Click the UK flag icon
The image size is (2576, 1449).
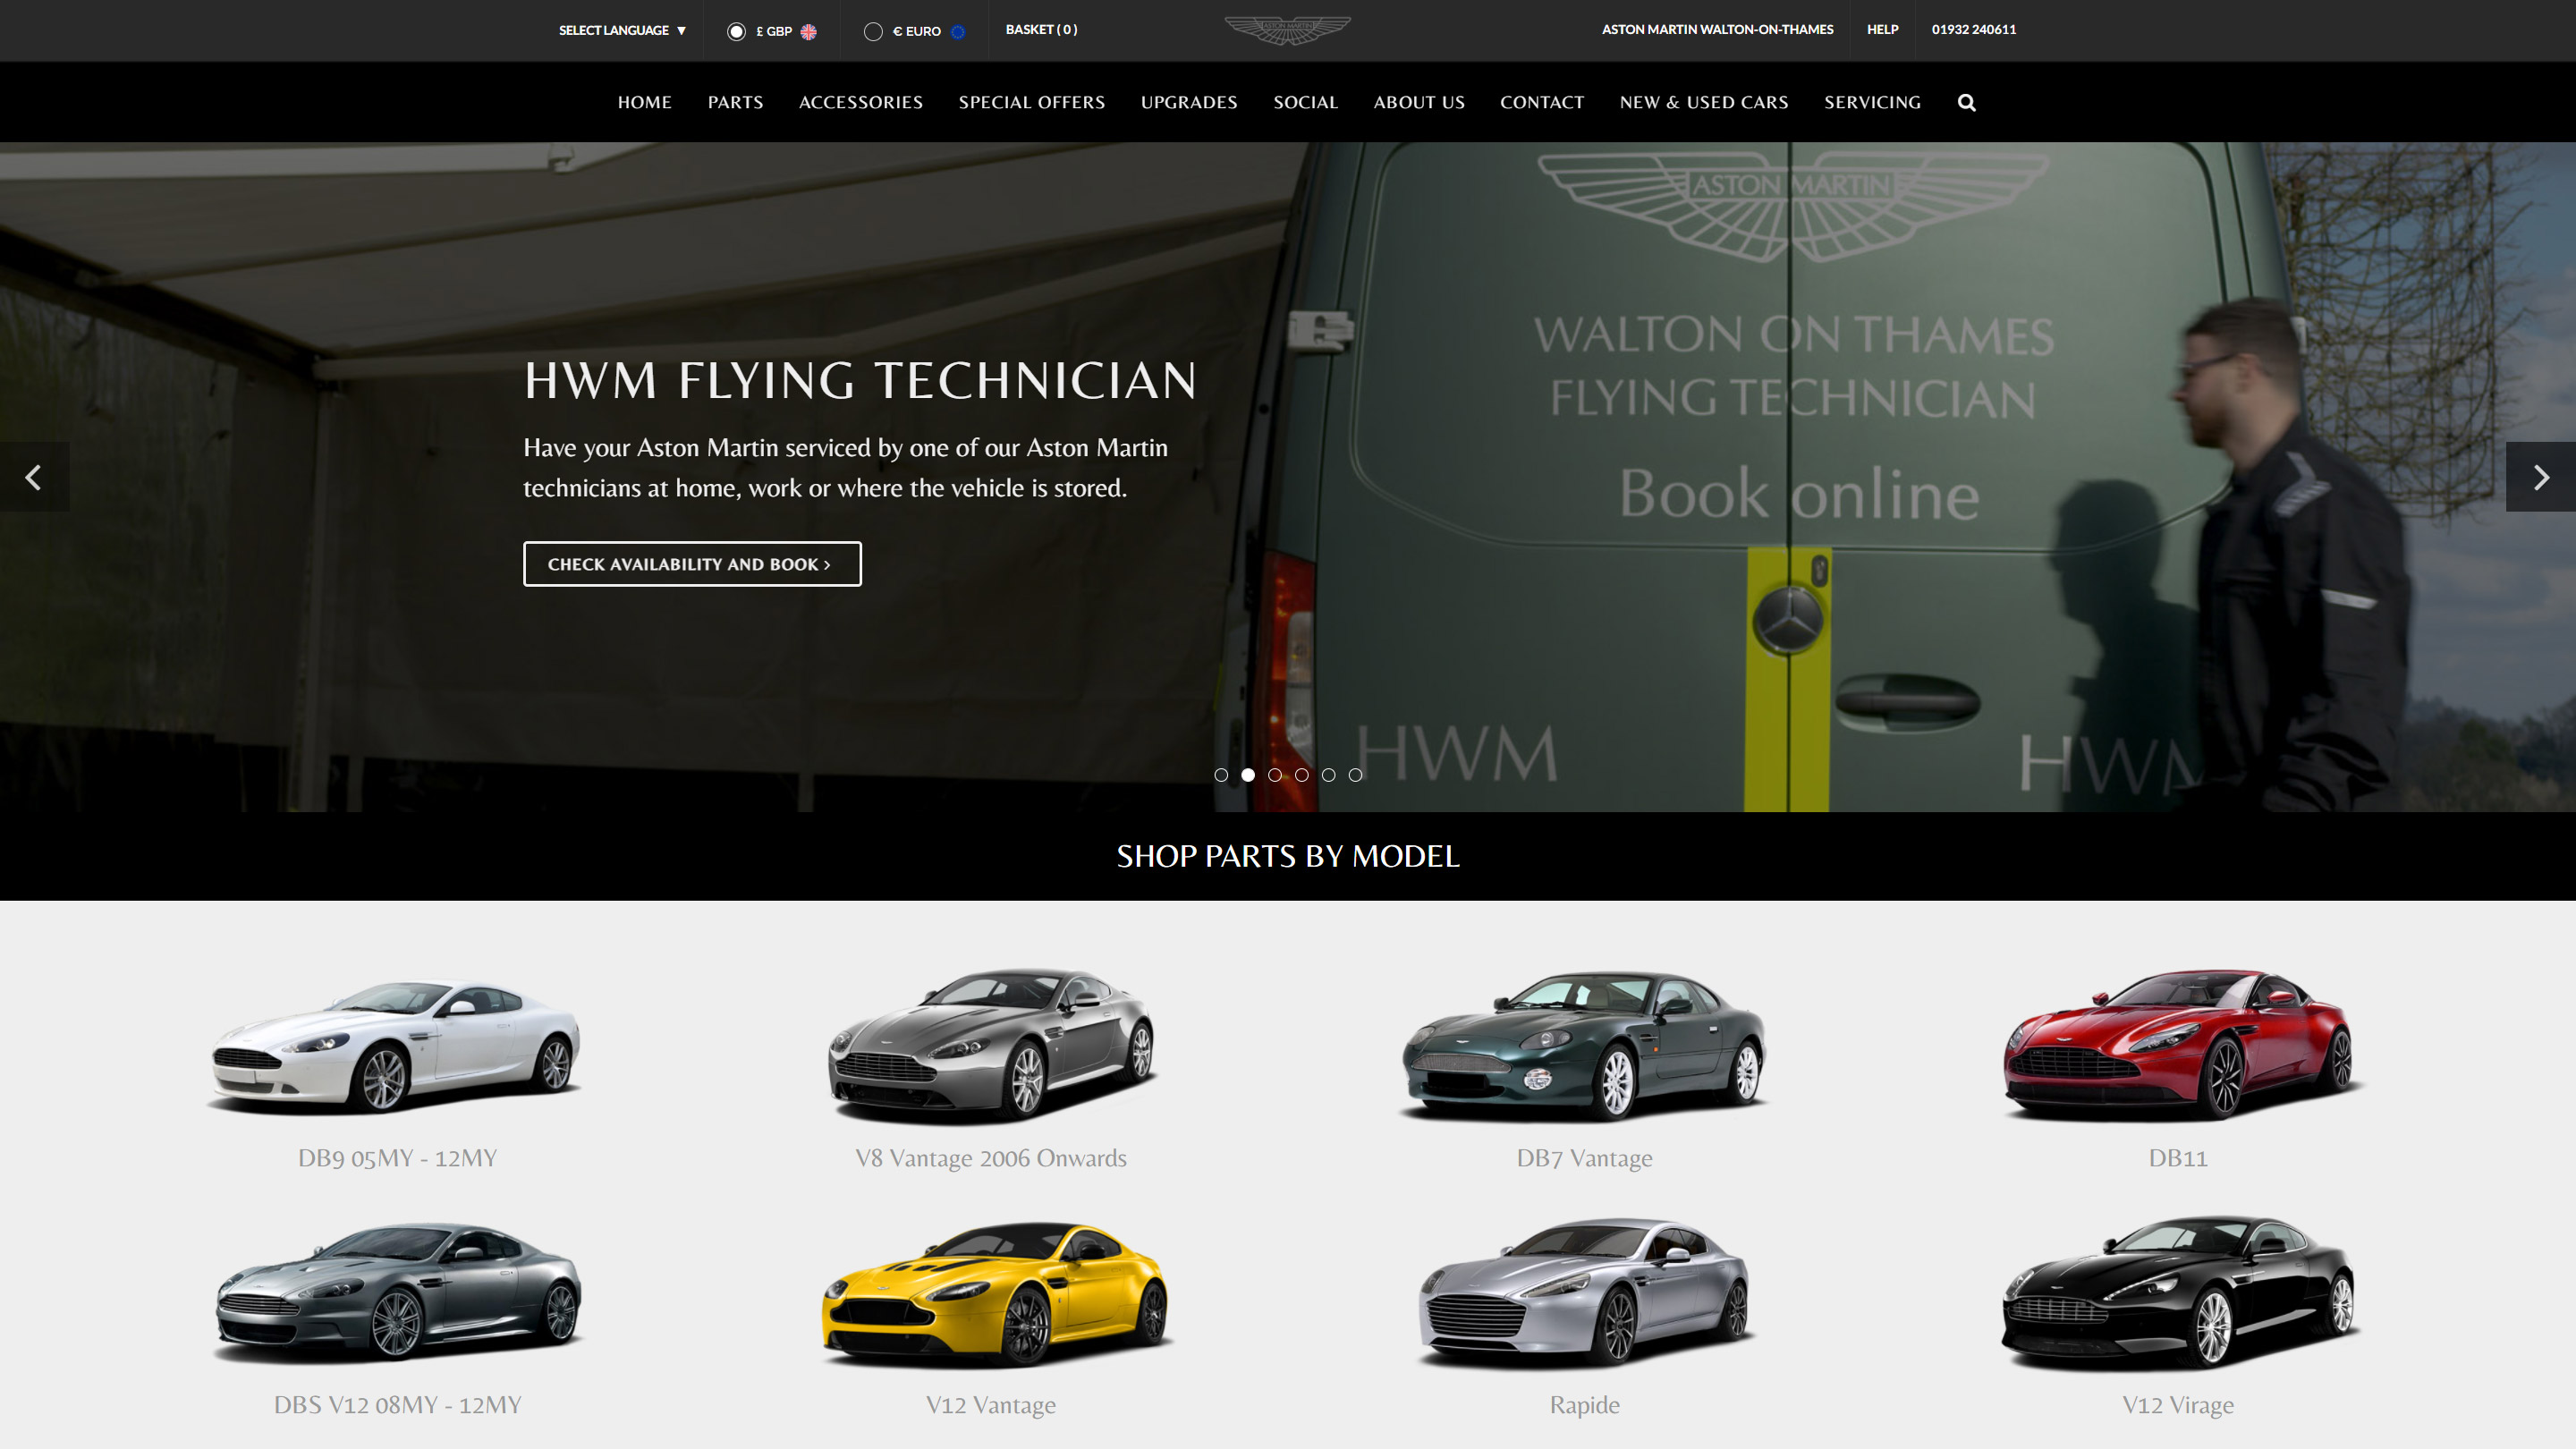click(x=808, y=31)
